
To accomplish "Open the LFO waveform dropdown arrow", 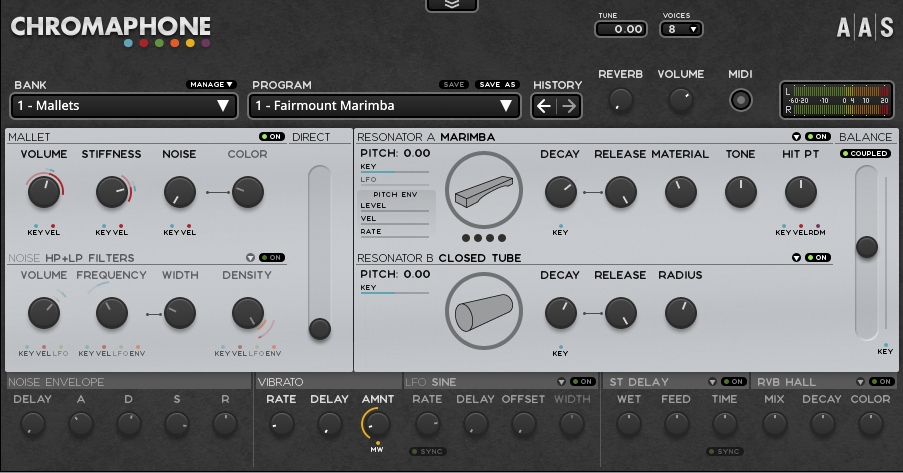I will pyautogui.click(x=561, y=382).
